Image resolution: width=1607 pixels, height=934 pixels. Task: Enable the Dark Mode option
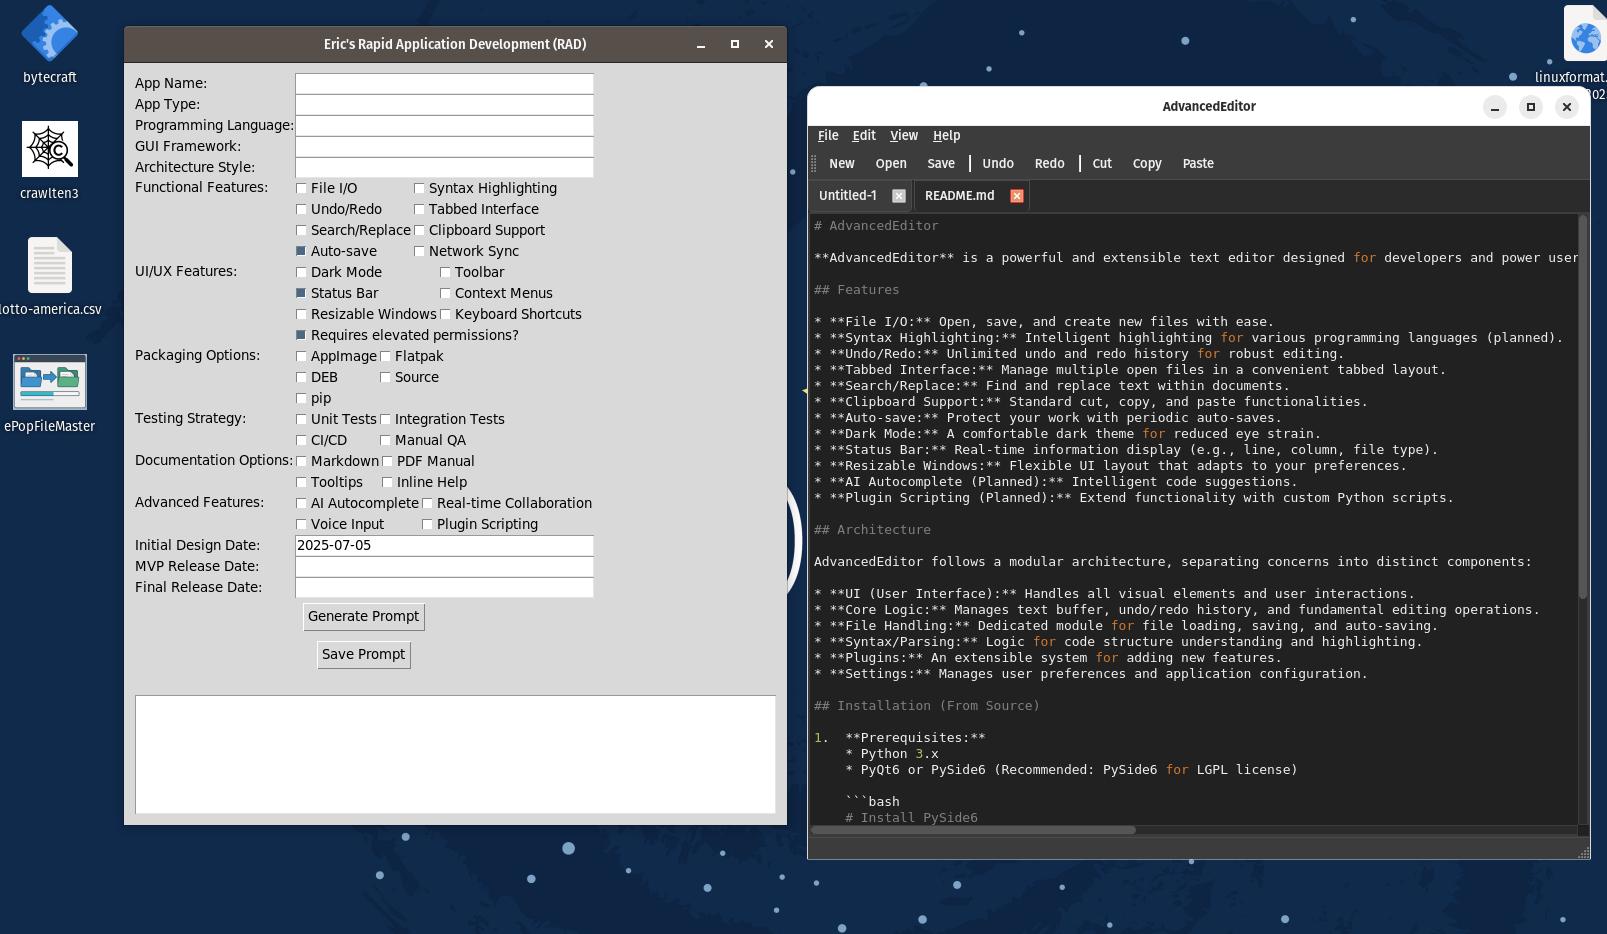click(x=301, y=272)
